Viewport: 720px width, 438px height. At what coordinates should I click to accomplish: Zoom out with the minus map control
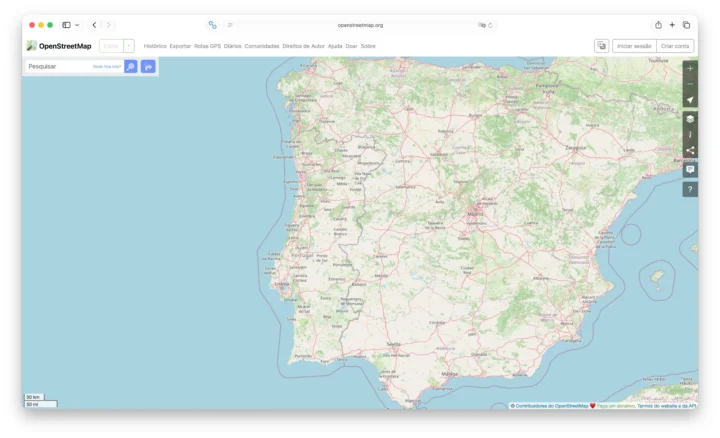tap(690, 84)
